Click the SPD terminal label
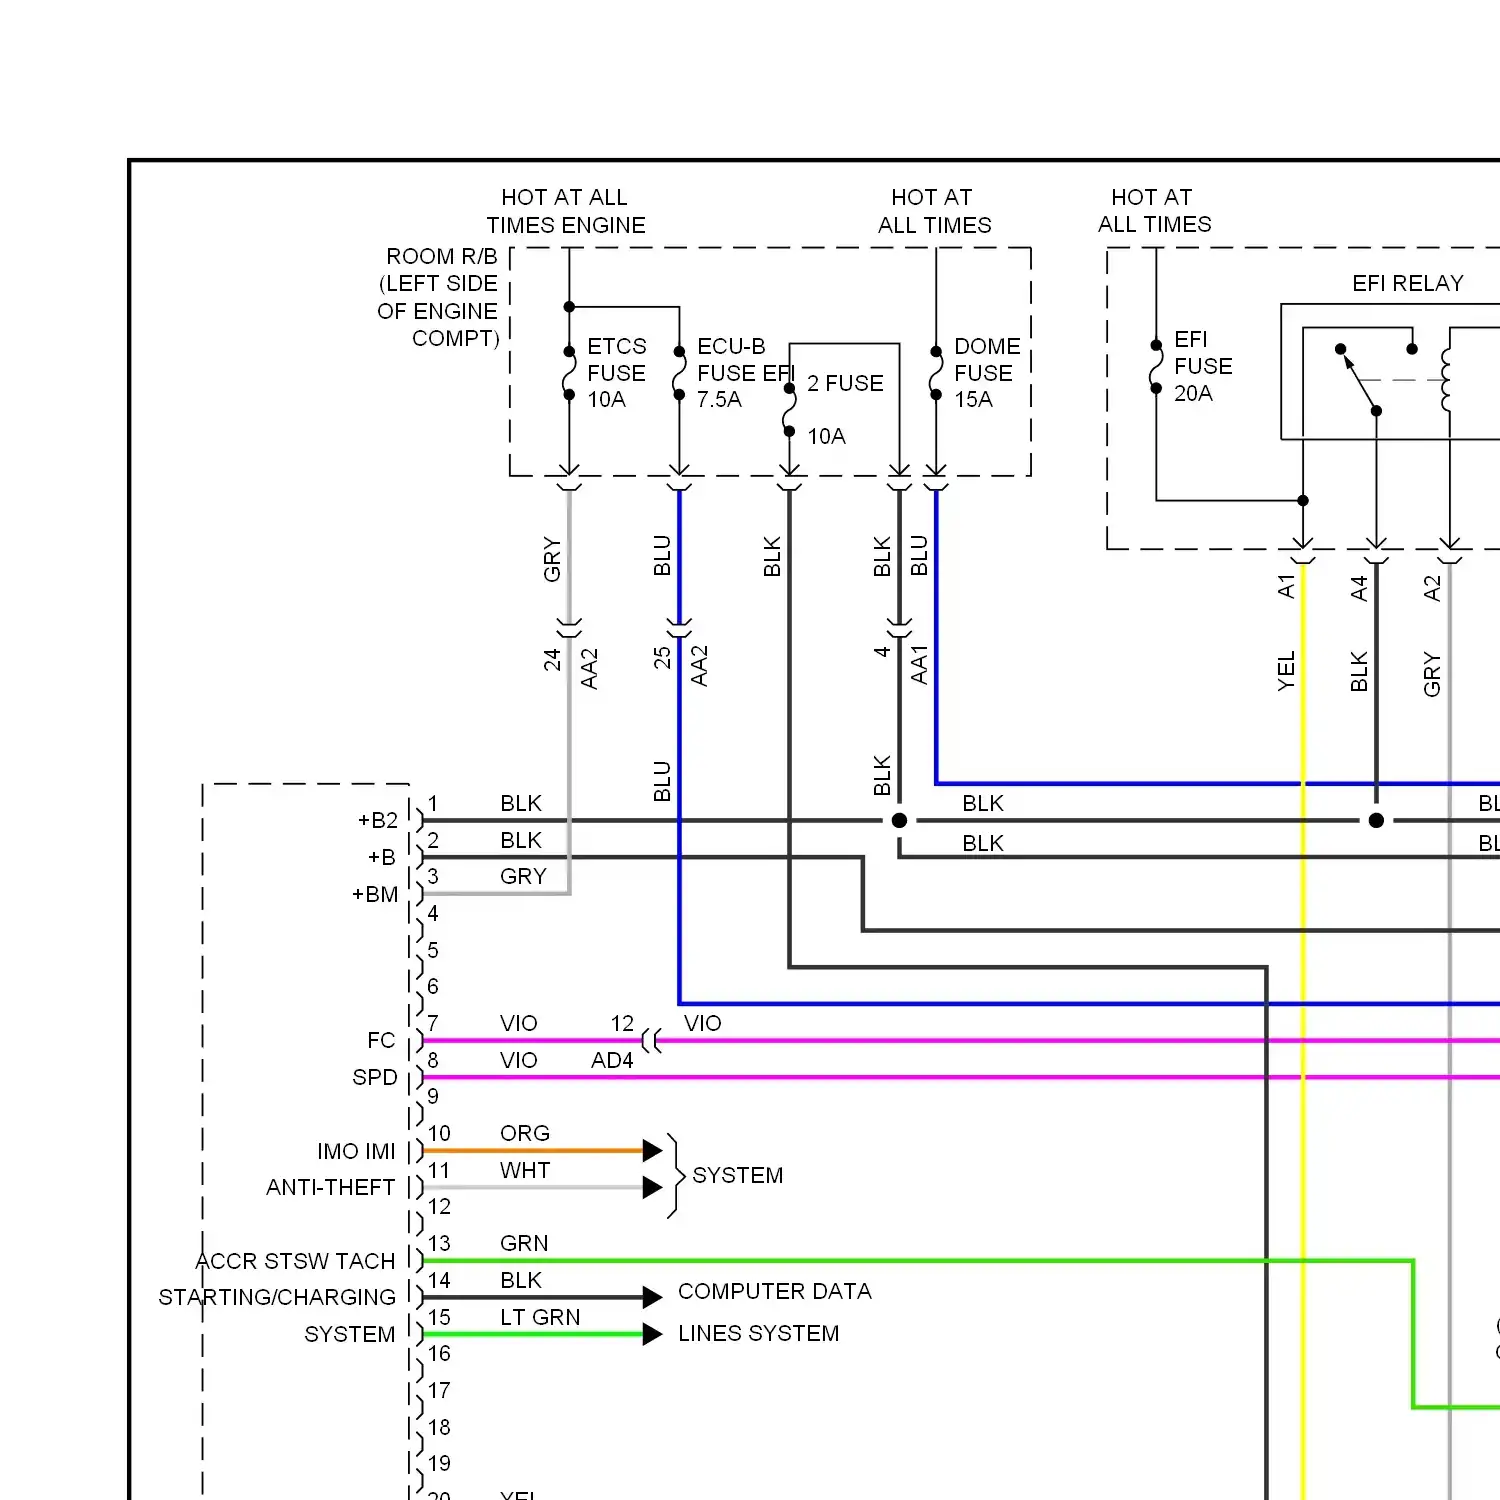 375,1077
